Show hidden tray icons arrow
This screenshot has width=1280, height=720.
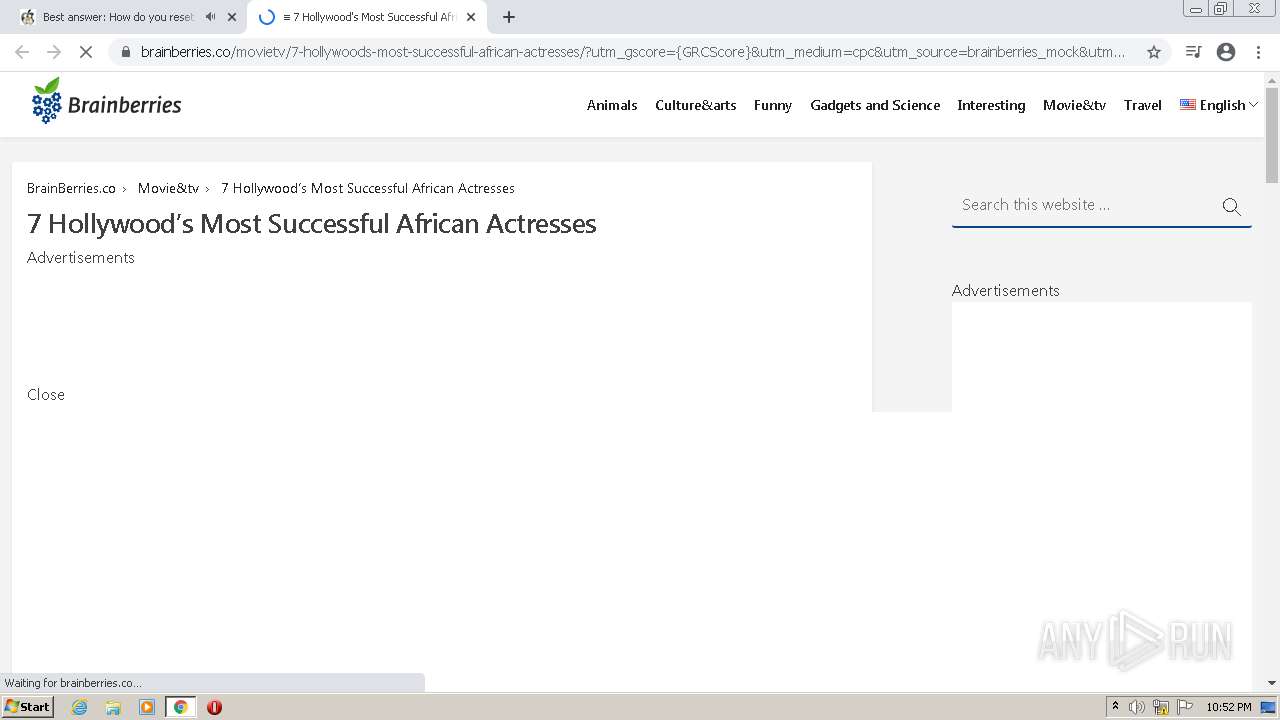(x=1116, y=707)
